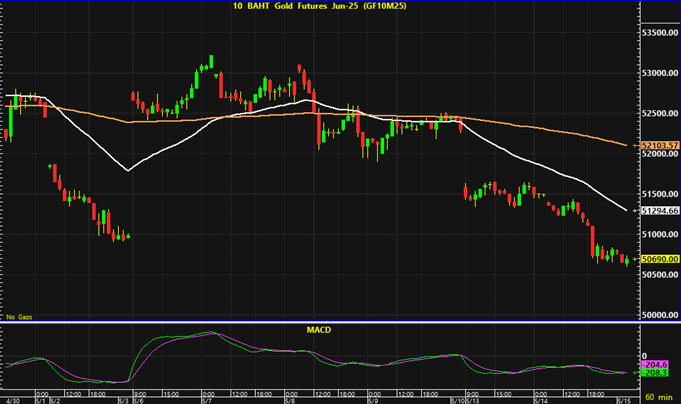
Task: Click the 53500.00 price axis label
Action: (660, 33)
